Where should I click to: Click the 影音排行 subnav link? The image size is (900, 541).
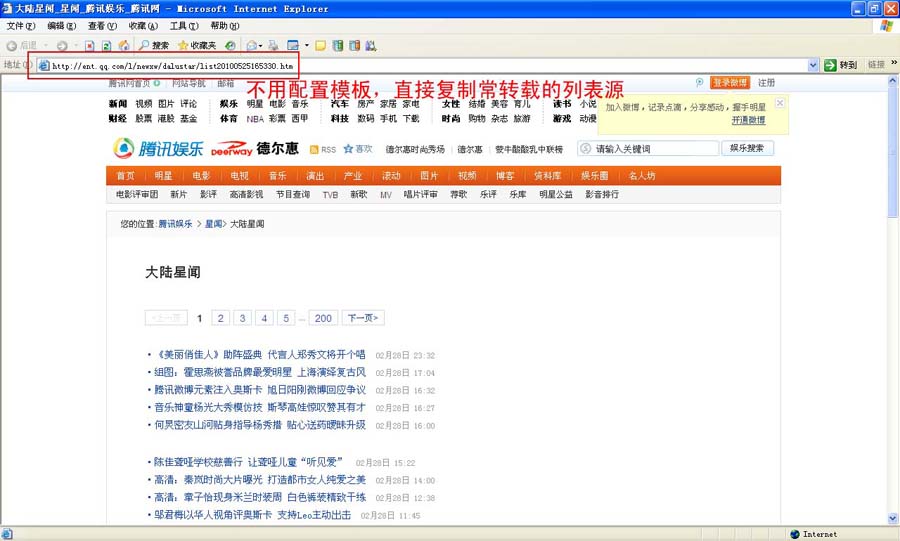[x=602, y=194]
